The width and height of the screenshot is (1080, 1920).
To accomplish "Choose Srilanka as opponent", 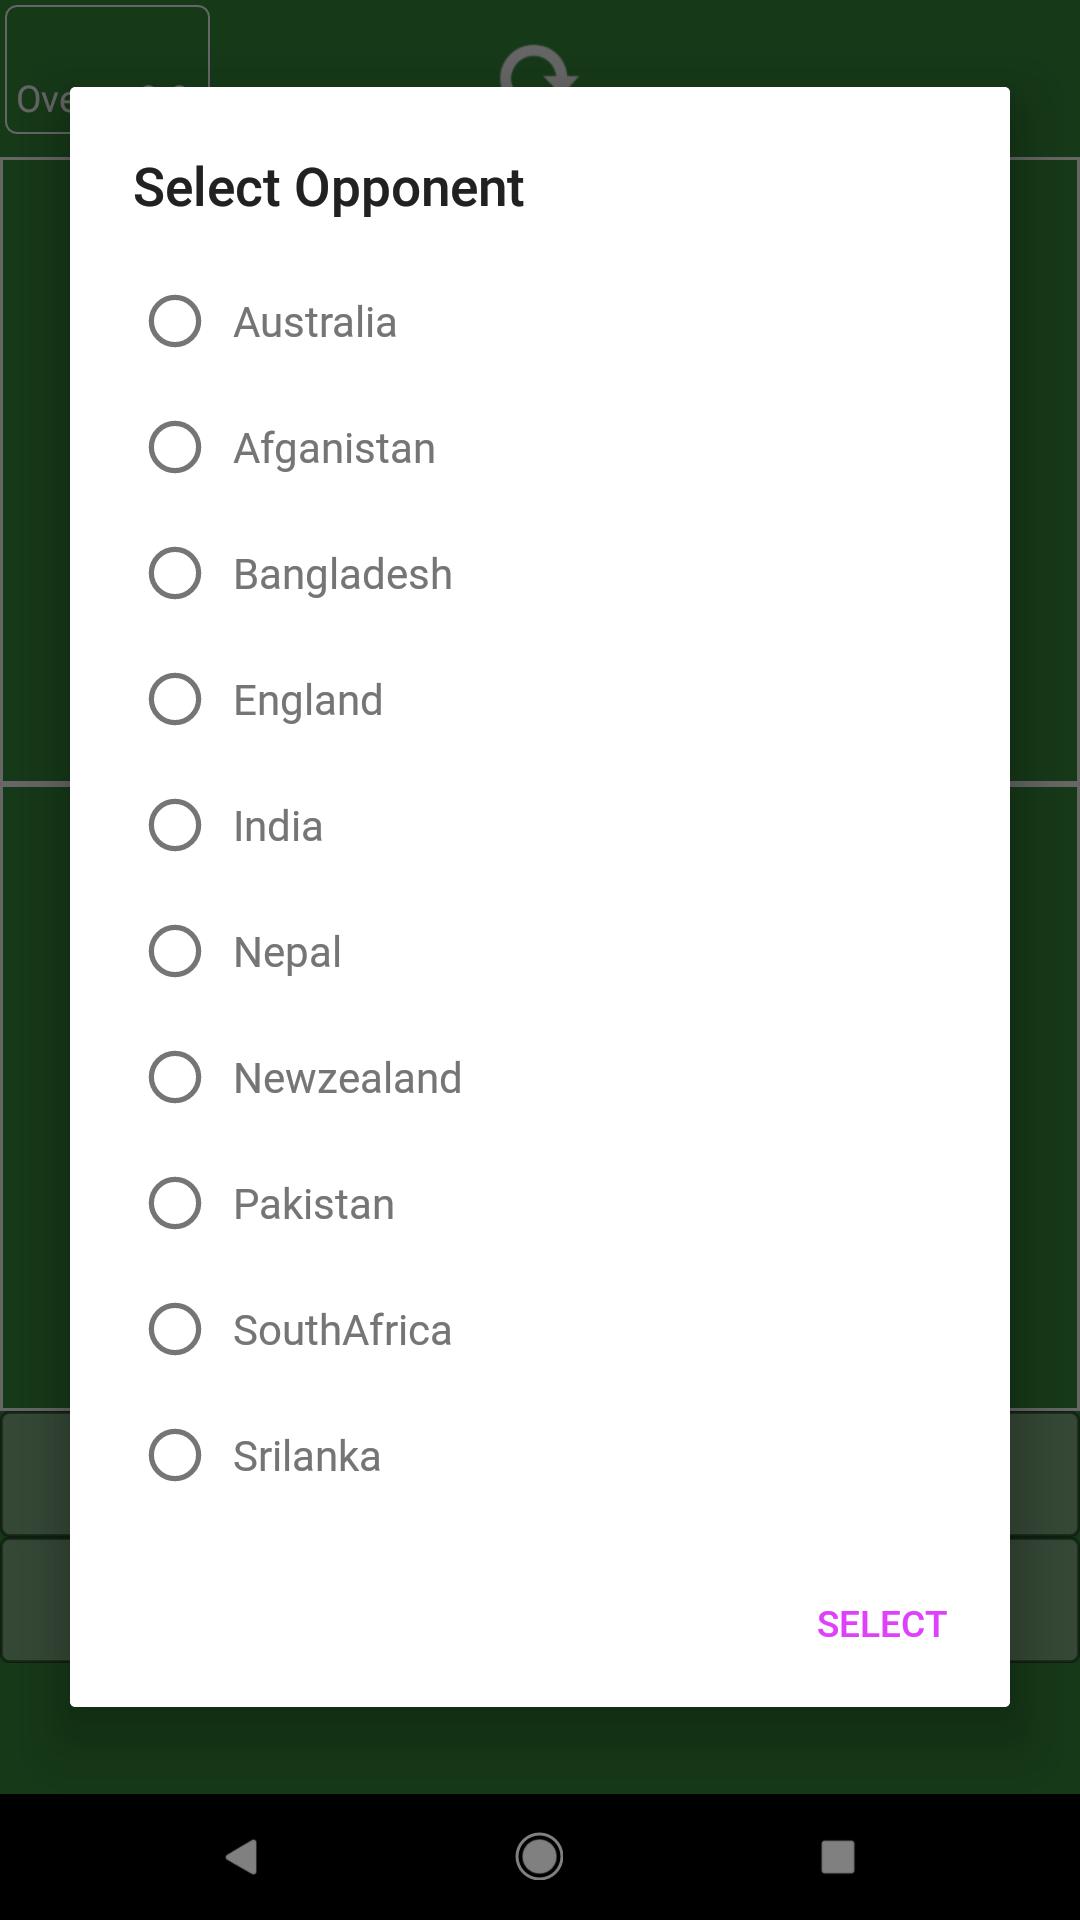I will pos(174,1455).
